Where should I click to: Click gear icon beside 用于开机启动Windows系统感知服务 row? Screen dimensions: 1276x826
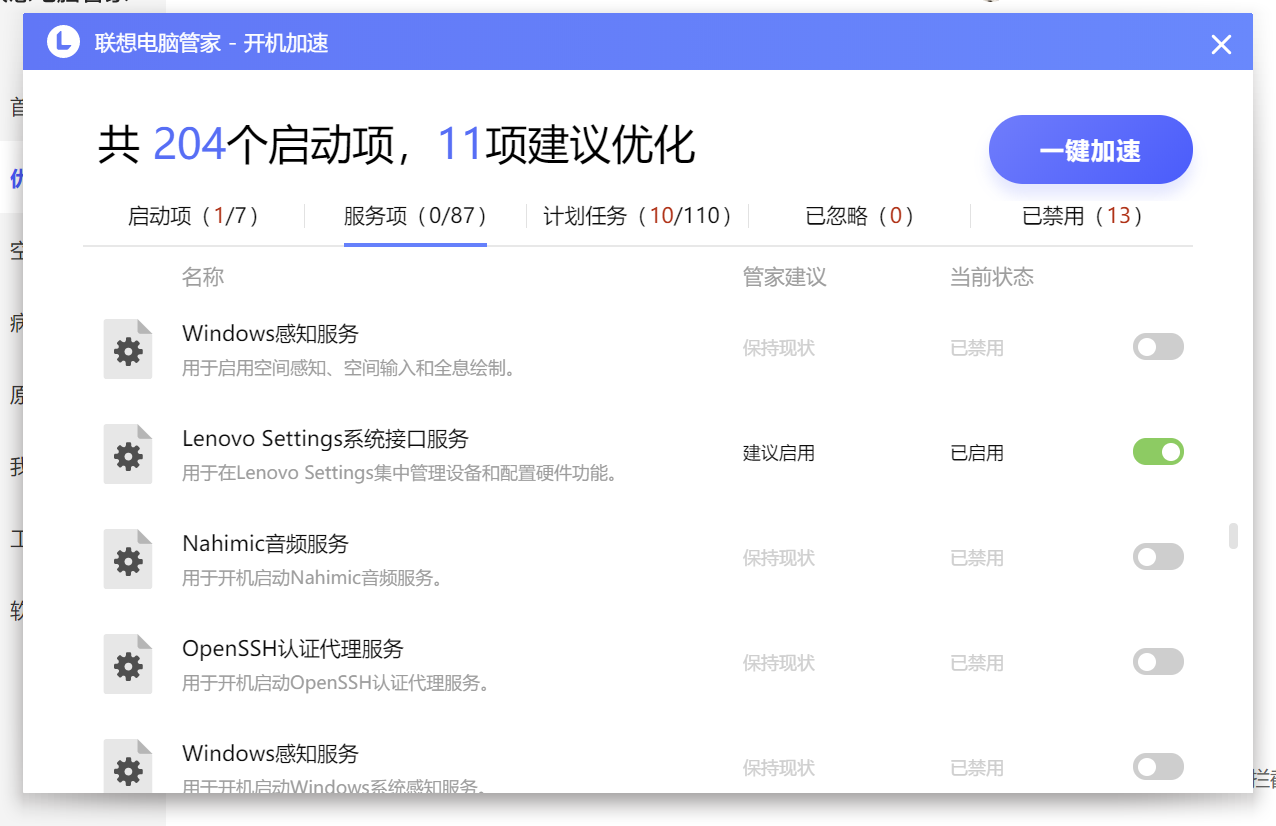(x=128, y=767)
